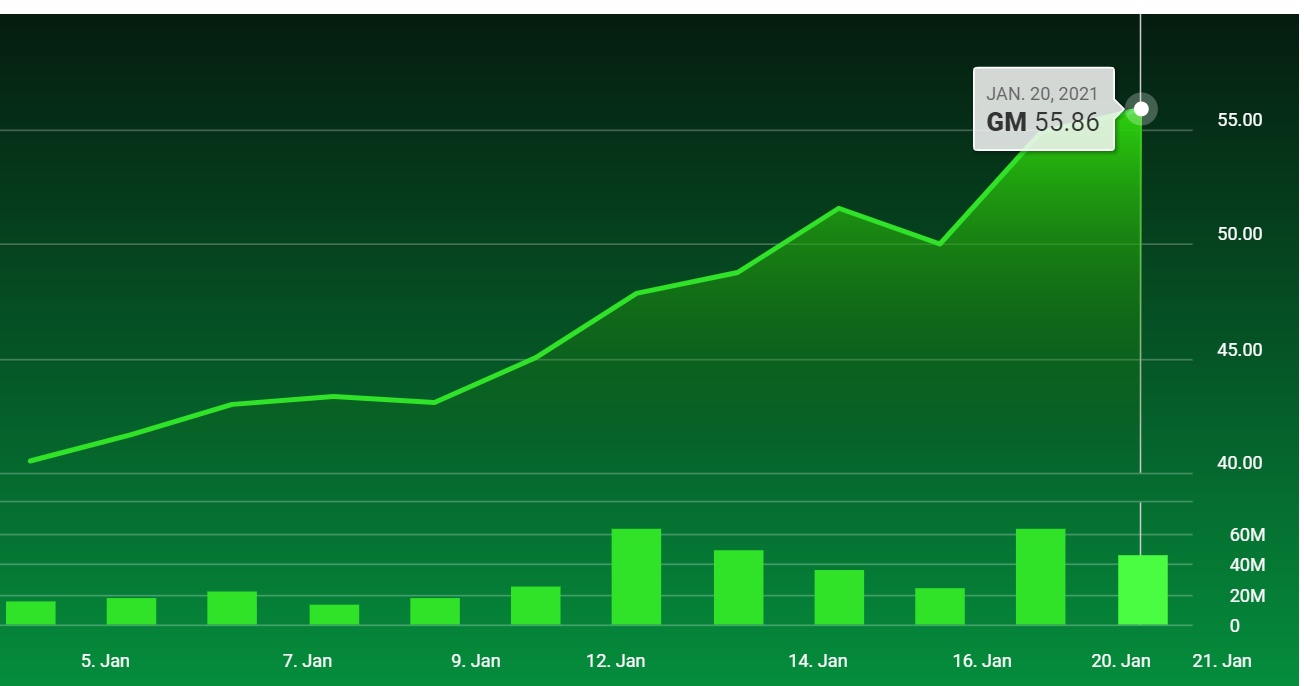
Task: Click the 45.00 price axis label
Action: (1240, 350)
